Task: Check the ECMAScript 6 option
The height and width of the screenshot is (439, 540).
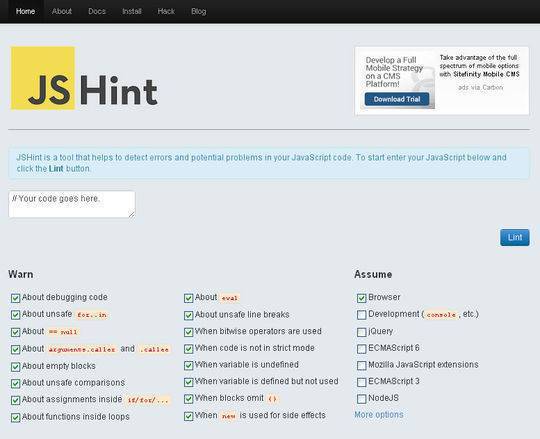Action: coord(361,349)
